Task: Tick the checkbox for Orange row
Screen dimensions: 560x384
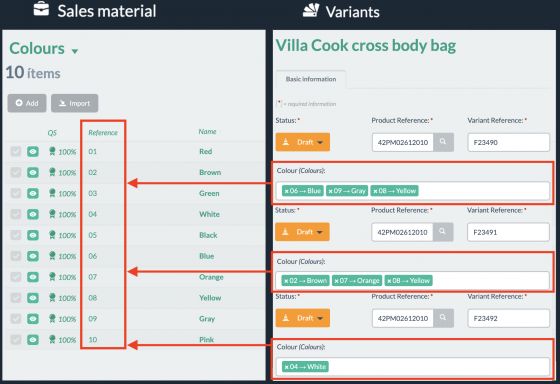Action: [x=15, y=277]
